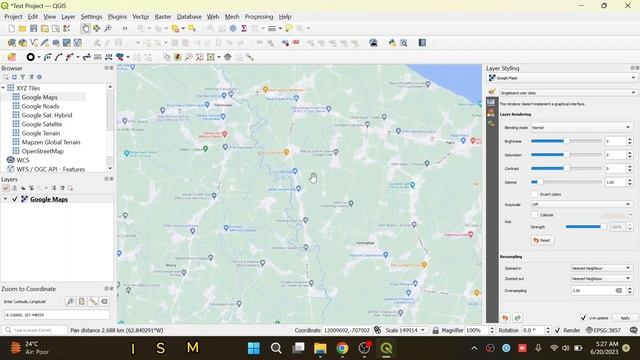Expand the Google Maps layer legend arrow
This screenshot has height=360, width=640.
pos(5,199)
